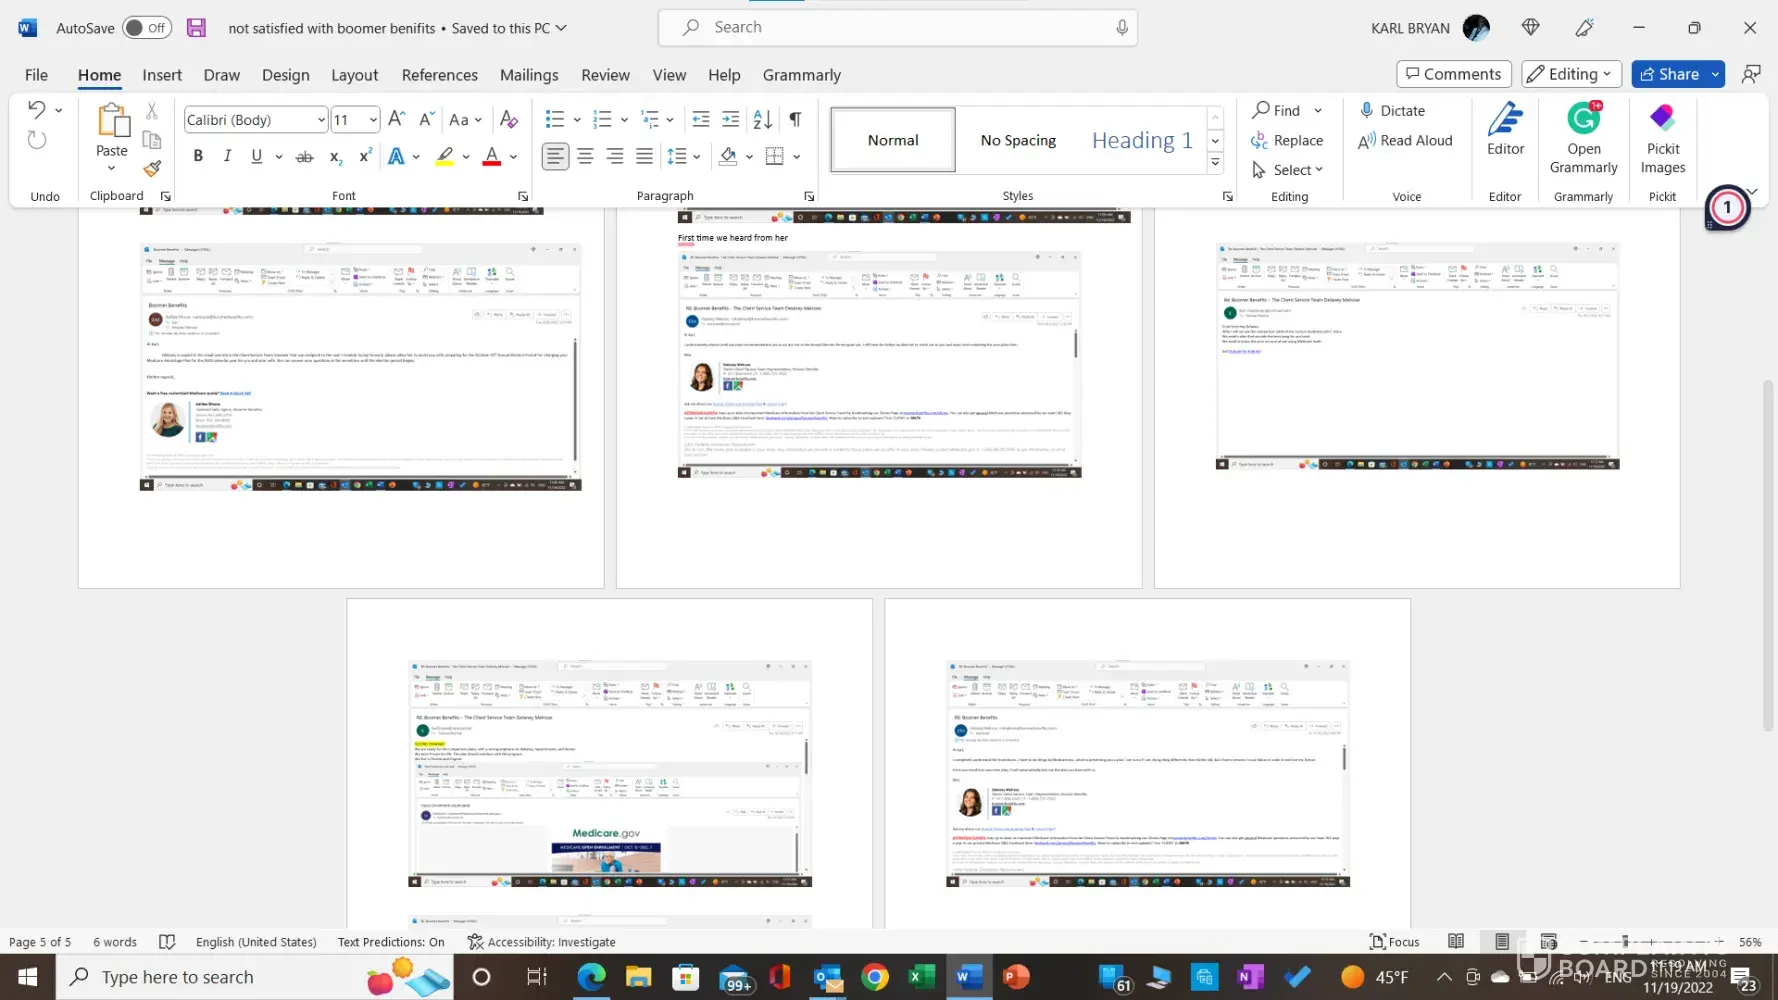The height and width of the screenshot is (1000, 1778).
Task: Click the Pickit Images icon
Action: click(x=1662, y=138)
